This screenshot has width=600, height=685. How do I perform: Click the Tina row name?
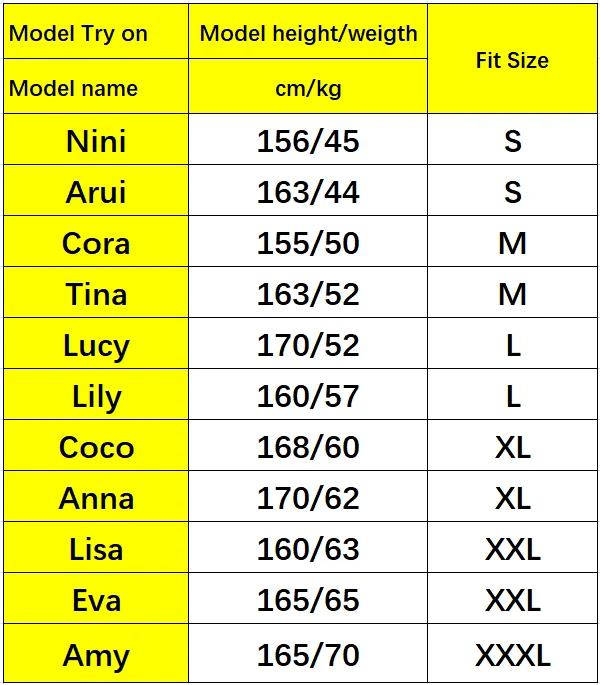(x=96, y=293)
